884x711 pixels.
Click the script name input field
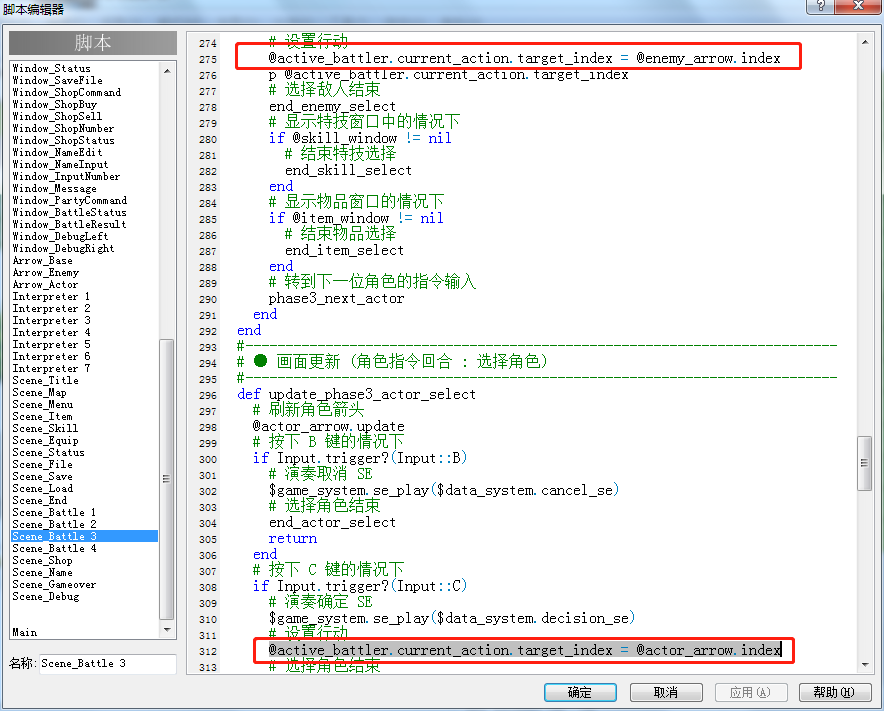click(107, 664)
